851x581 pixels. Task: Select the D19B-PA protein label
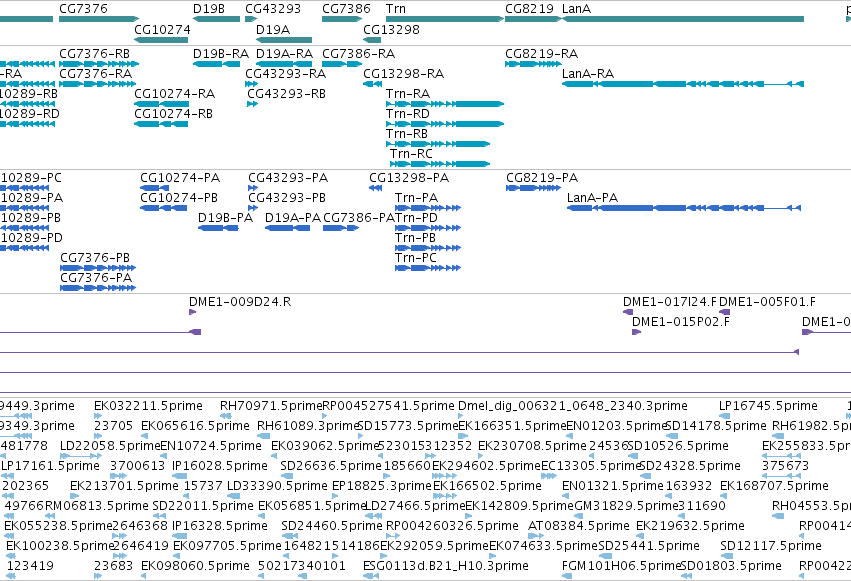(225, 218)
